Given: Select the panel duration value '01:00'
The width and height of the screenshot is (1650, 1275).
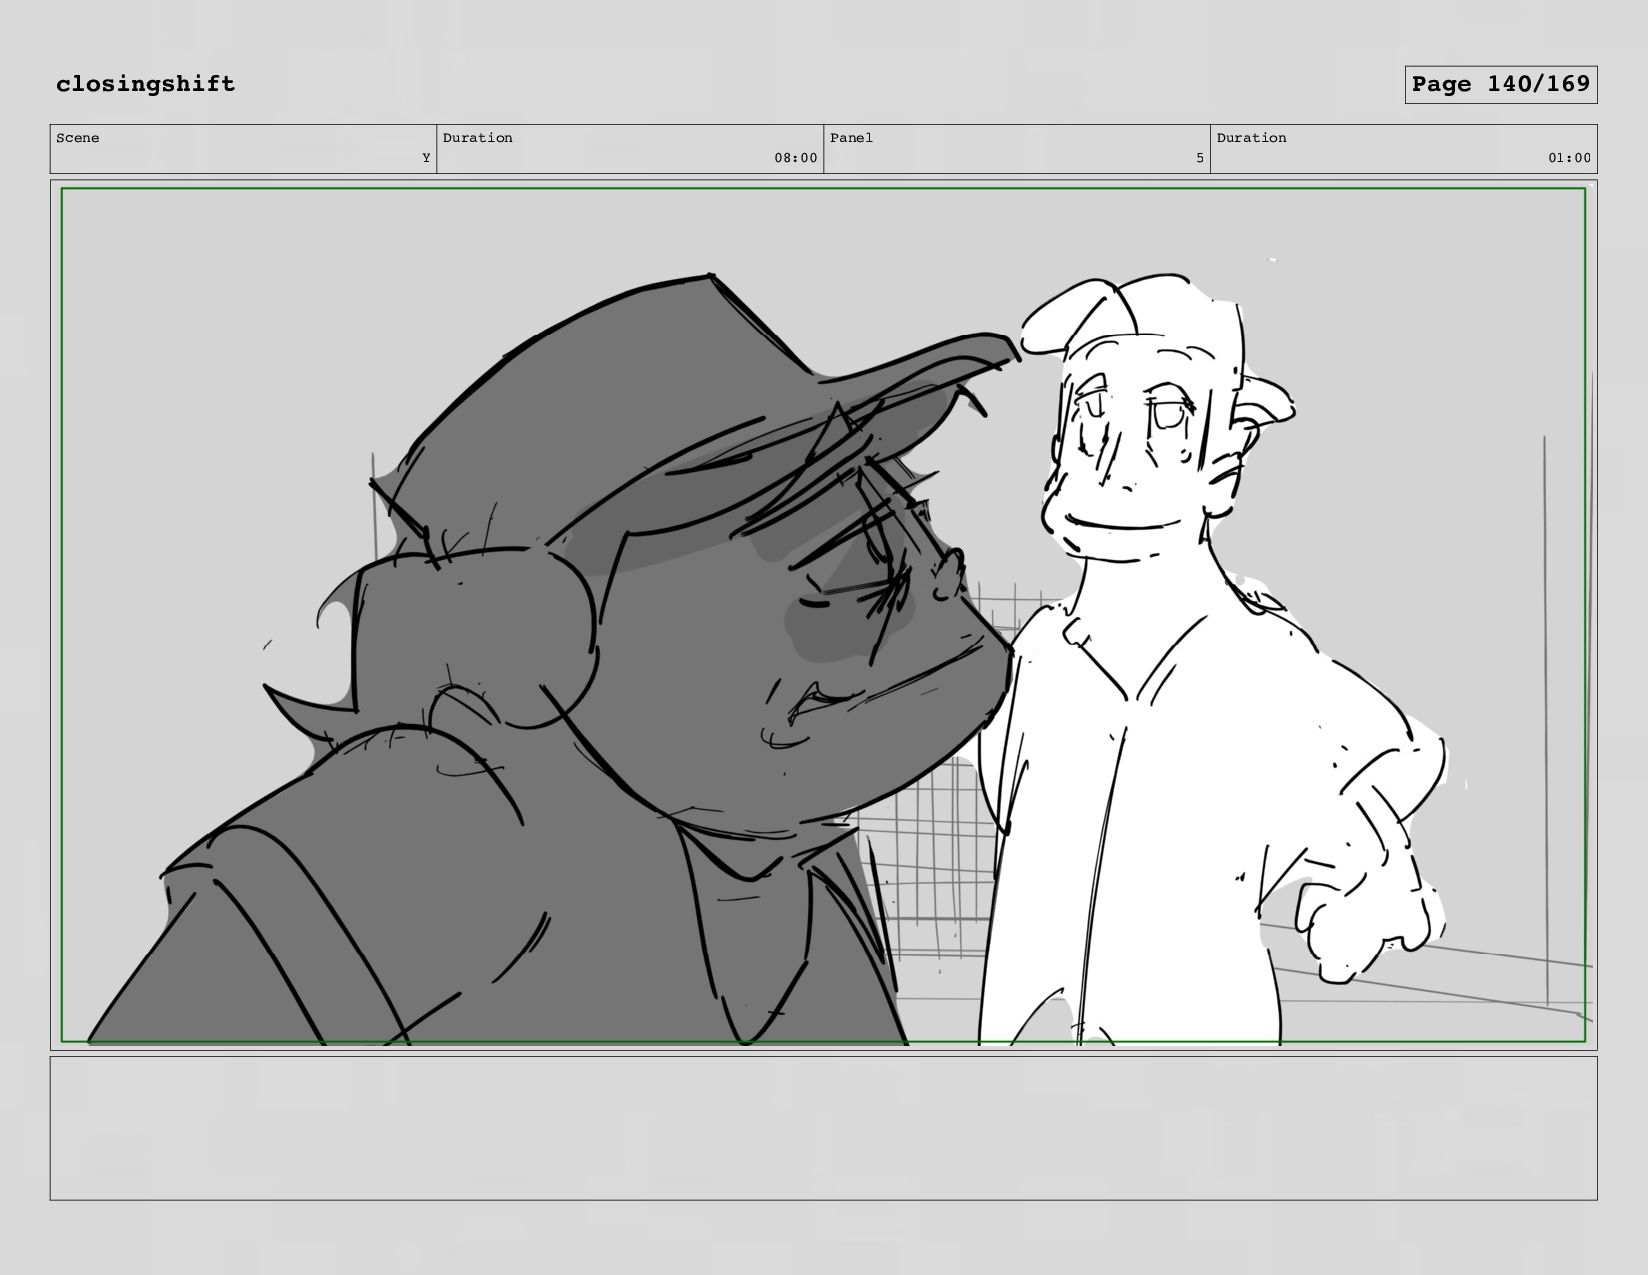Looking at the screenshot, I should (1569, 158).
